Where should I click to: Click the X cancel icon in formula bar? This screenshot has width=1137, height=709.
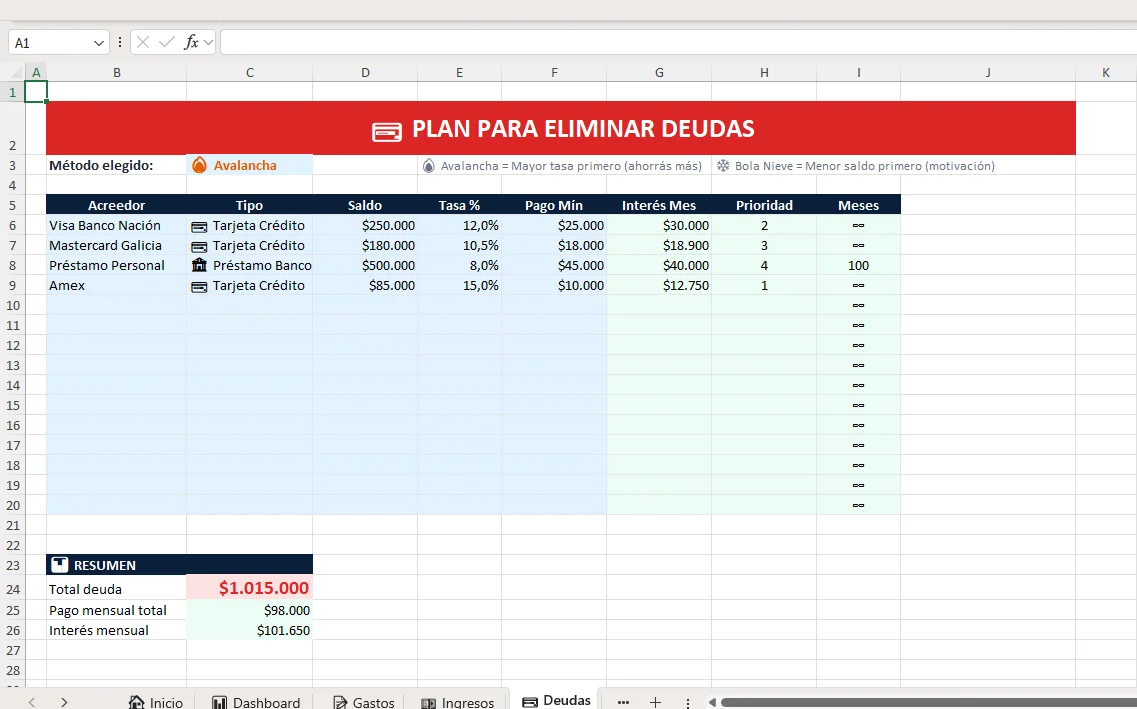click(x=143, y=42)
